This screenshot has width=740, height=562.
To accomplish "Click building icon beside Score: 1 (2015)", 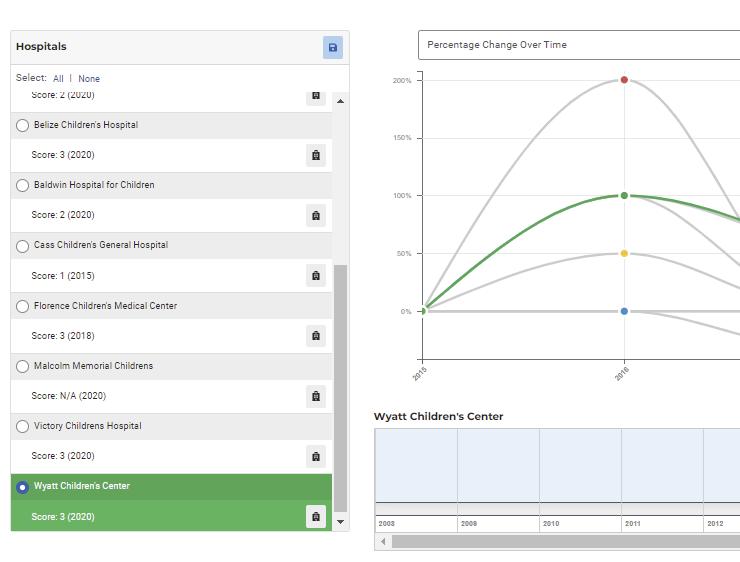I will pos(316,276).
